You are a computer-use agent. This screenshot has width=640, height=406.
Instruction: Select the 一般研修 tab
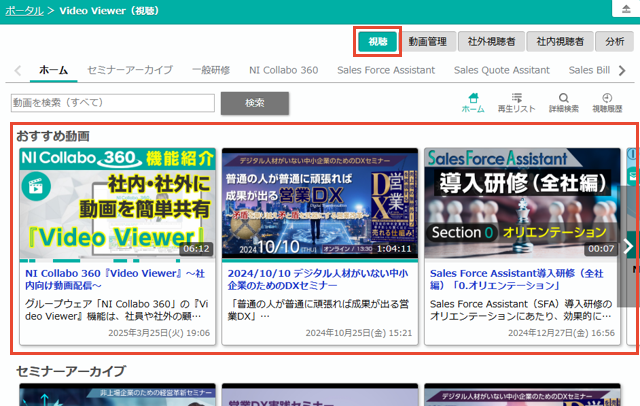pyautogui.click(x=211, y=70)
